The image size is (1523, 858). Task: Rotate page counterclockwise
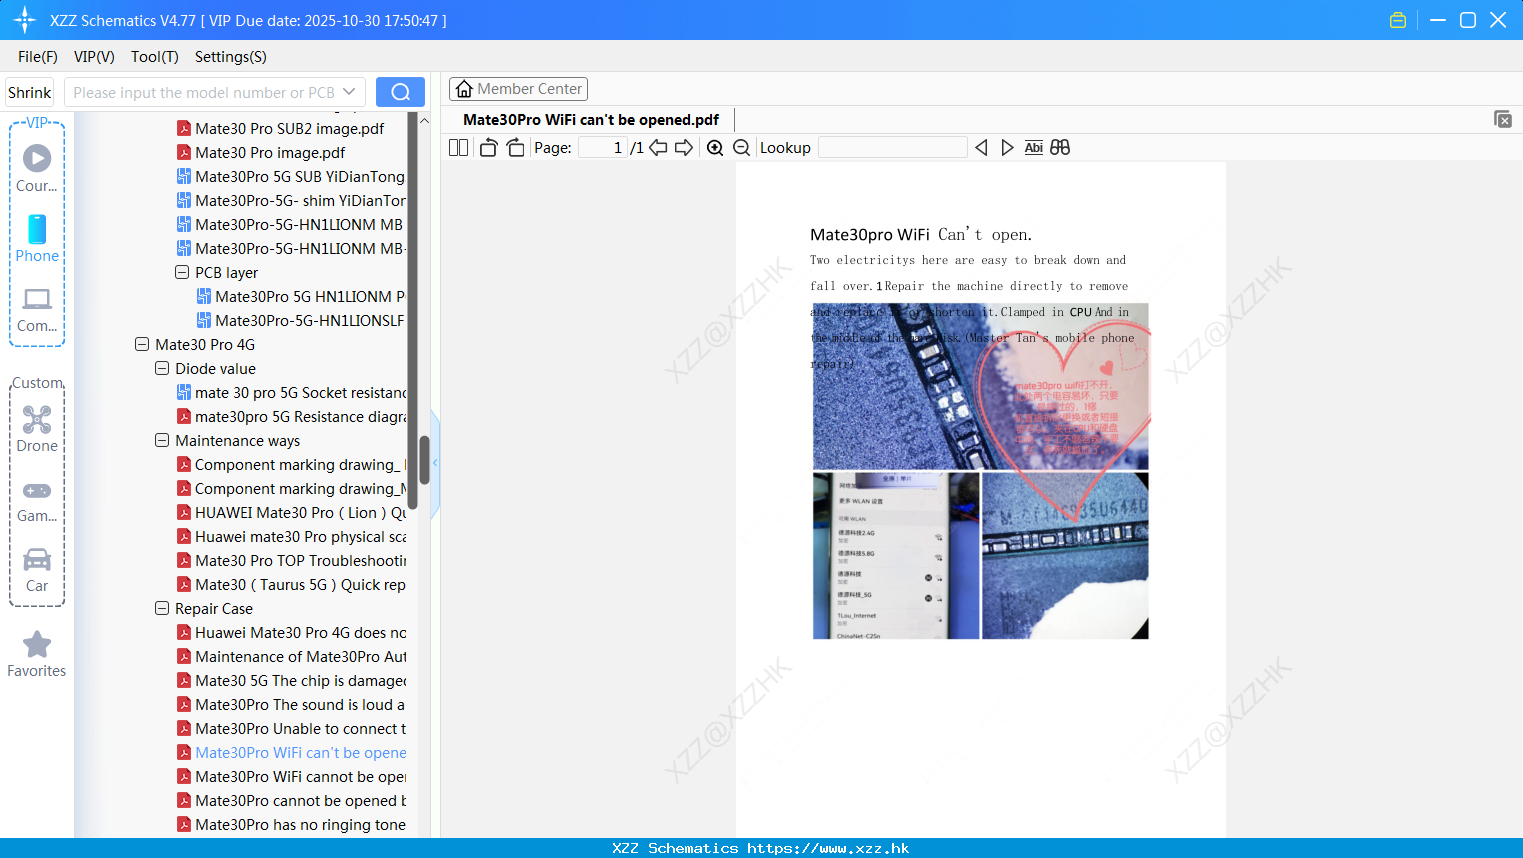point(488,148)
